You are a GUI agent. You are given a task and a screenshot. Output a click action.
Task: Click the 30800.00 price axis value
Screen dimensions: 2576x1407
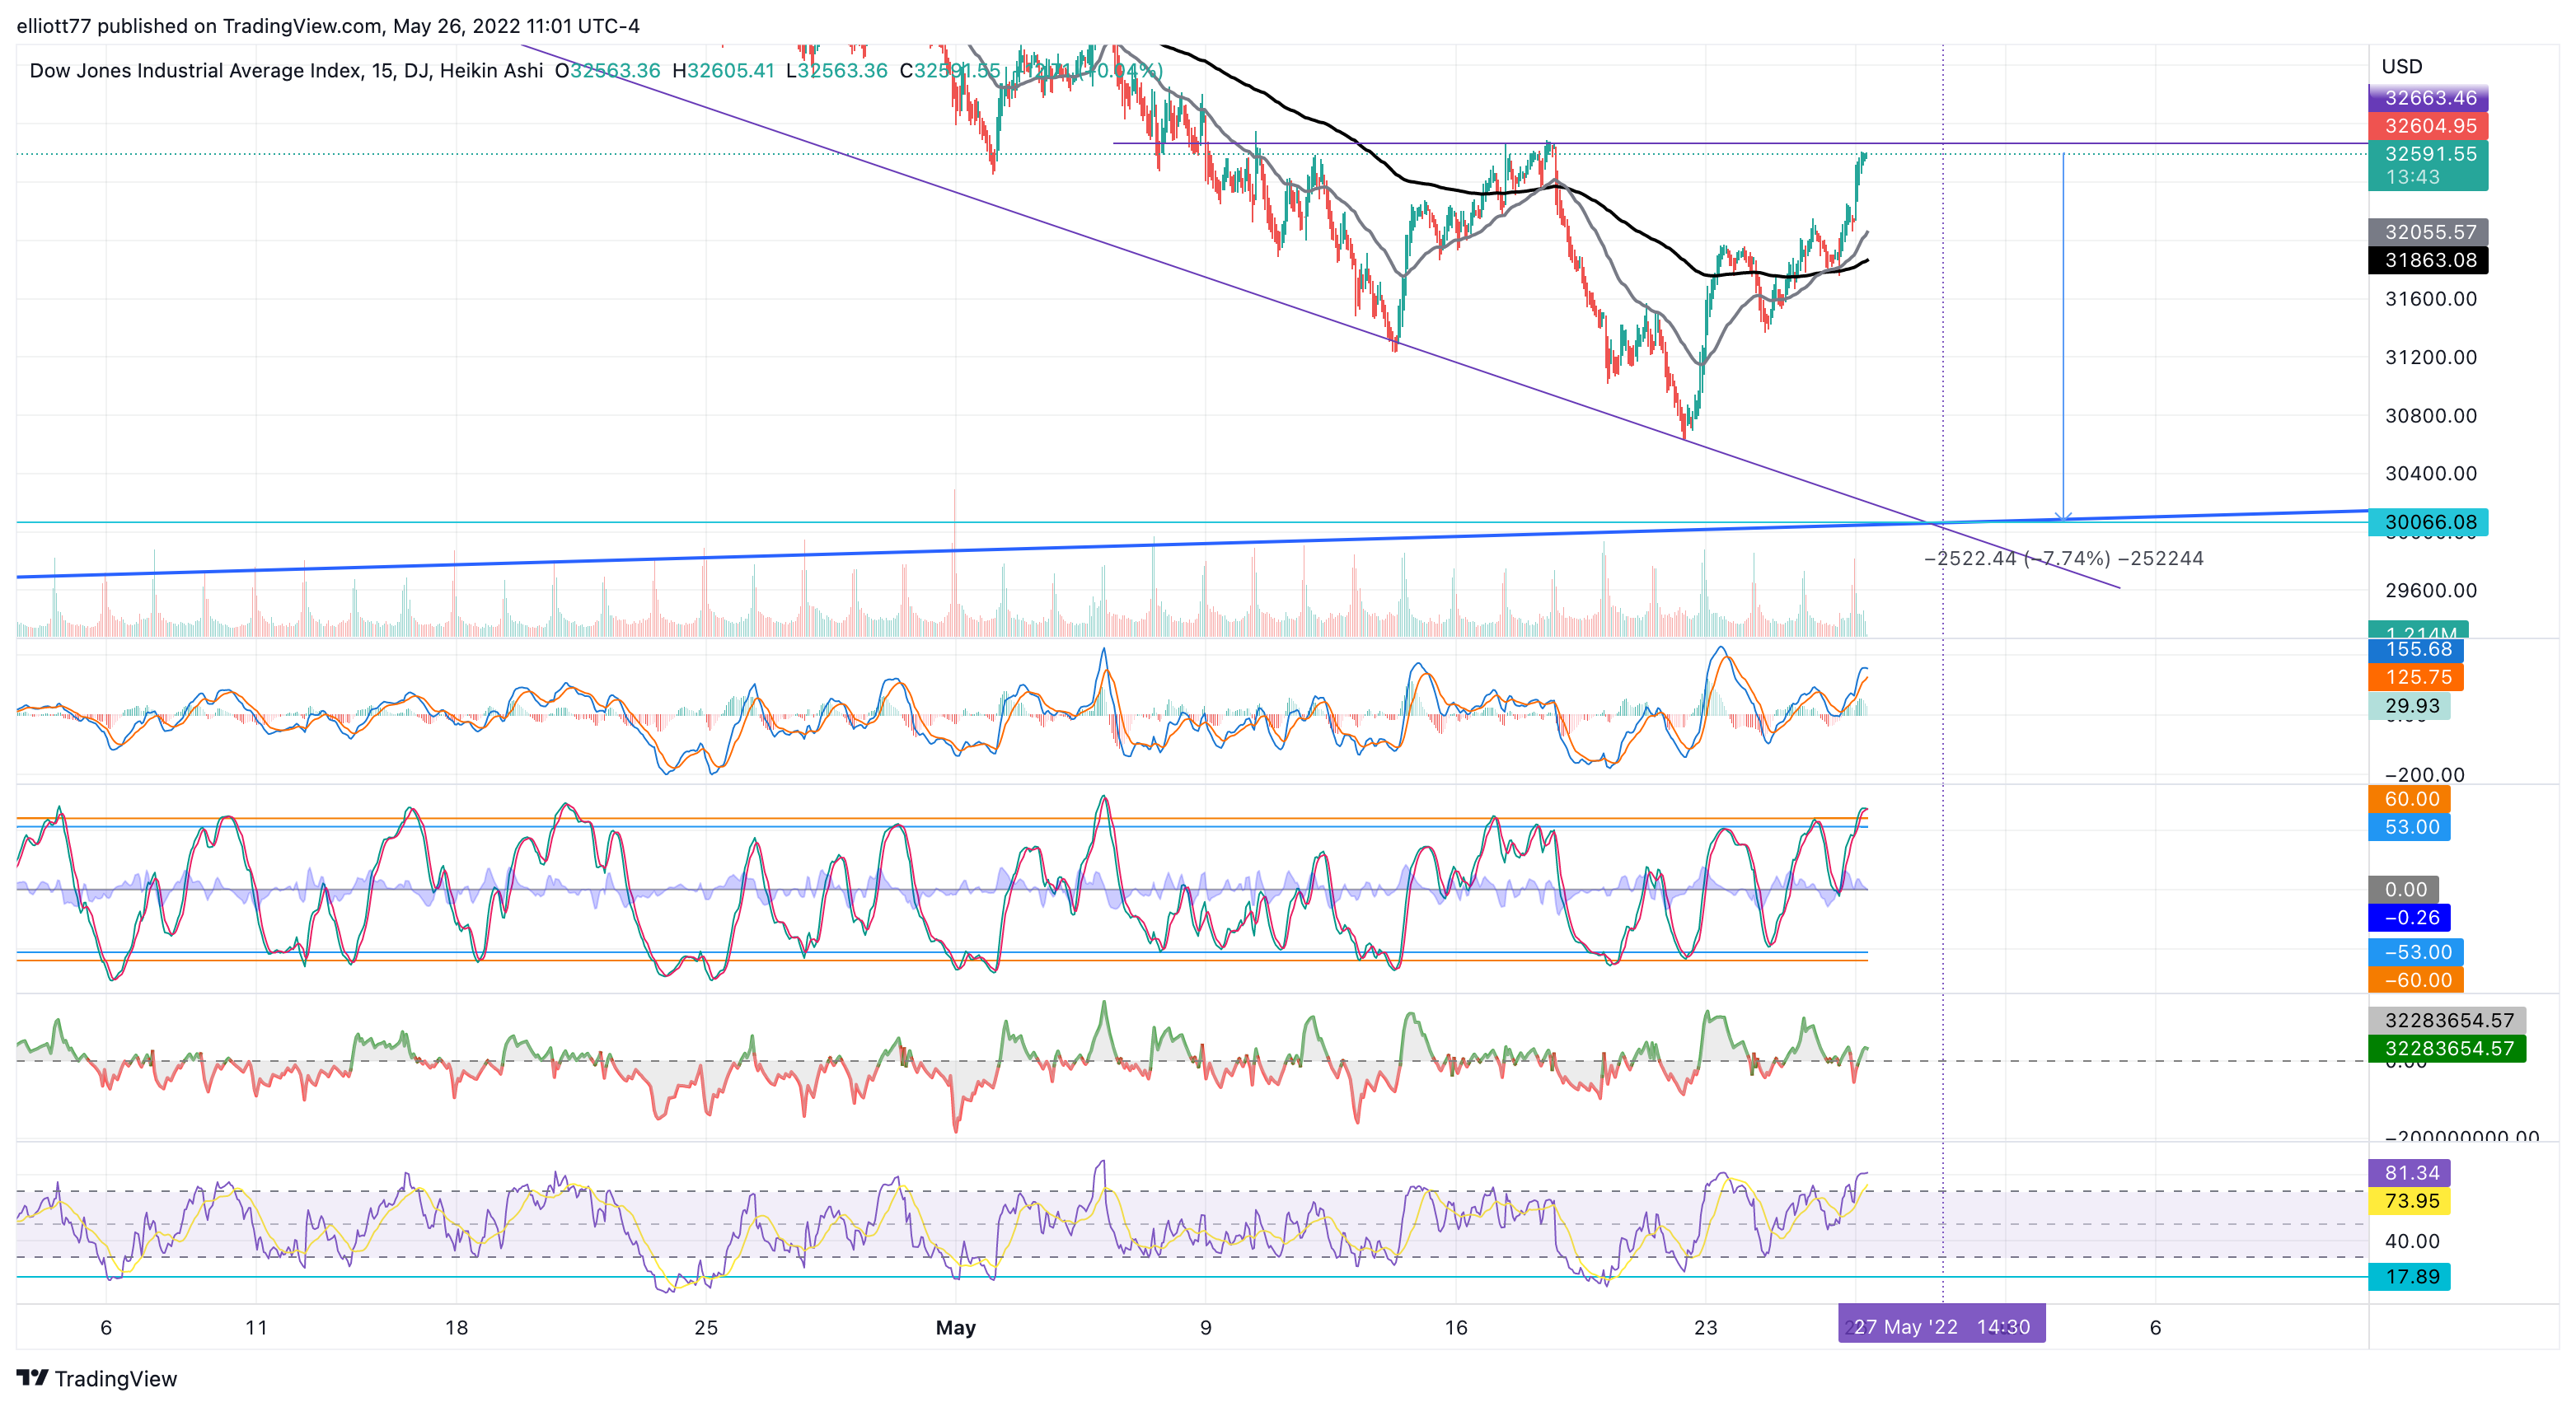pyautogui.click(x=2431, y=416)
